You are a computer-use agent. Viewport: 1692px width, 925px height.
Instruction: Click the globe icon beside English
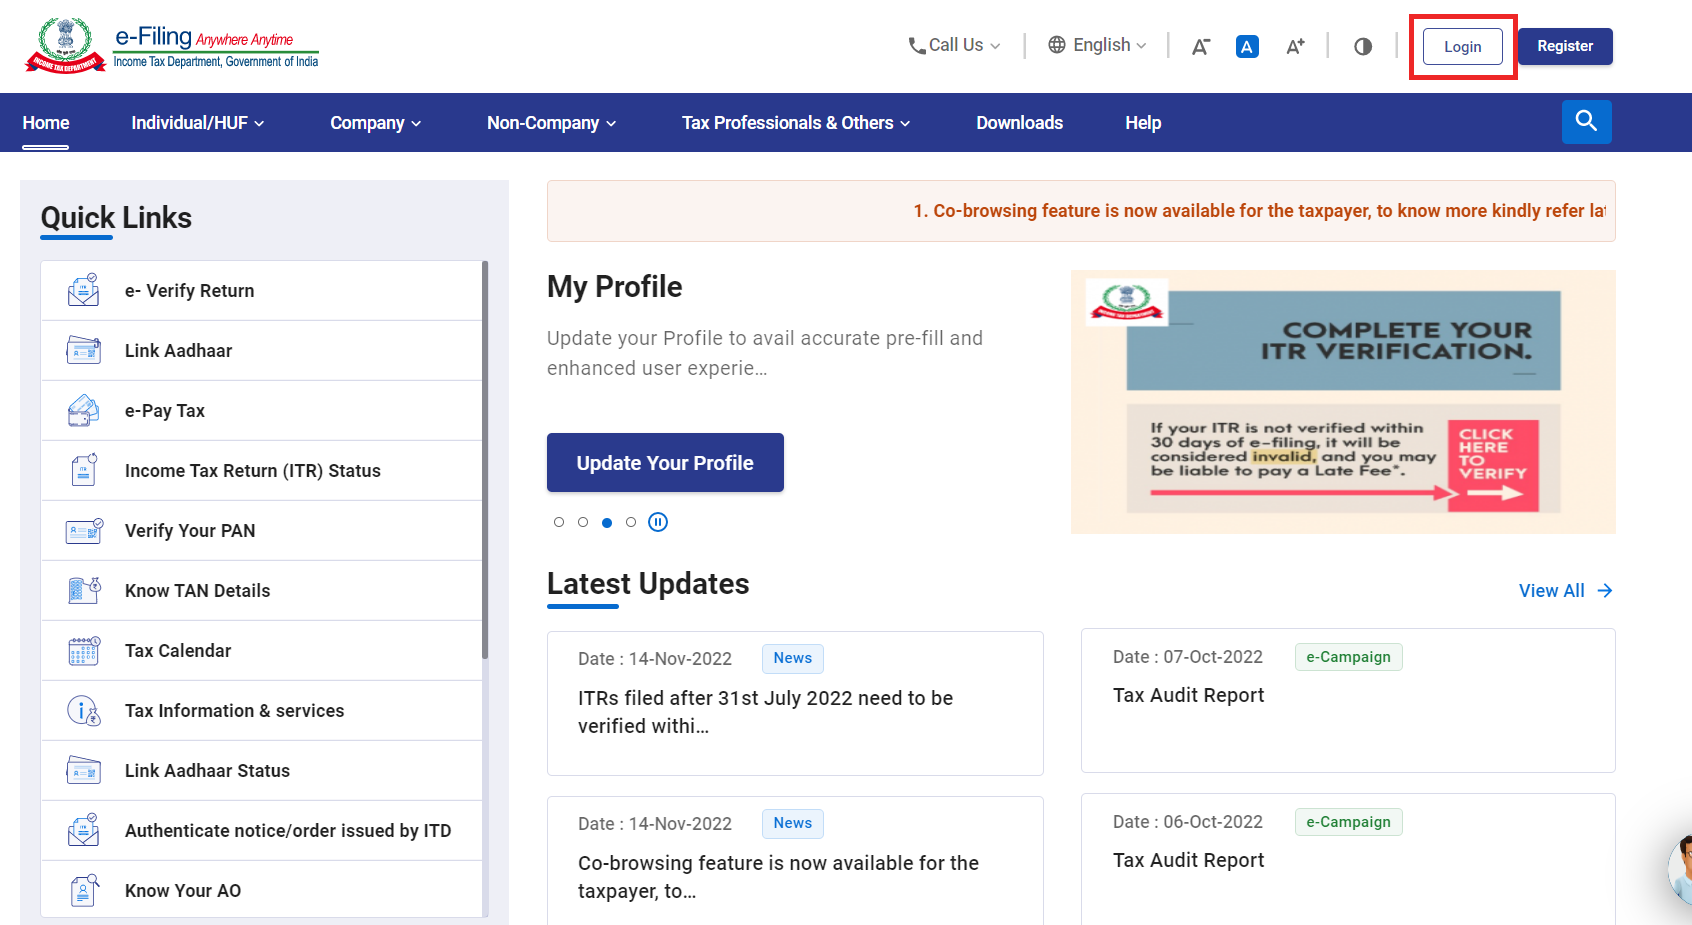tap(1057, 45)
